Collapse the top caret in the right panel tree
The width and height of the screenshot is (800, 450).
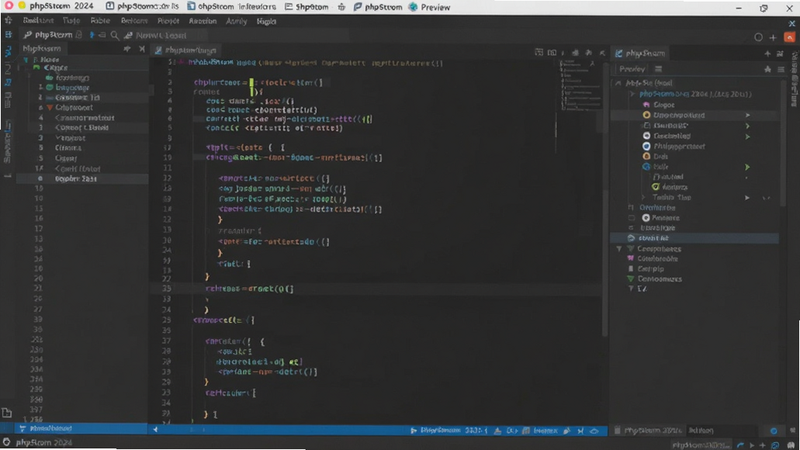pos(618,83)
